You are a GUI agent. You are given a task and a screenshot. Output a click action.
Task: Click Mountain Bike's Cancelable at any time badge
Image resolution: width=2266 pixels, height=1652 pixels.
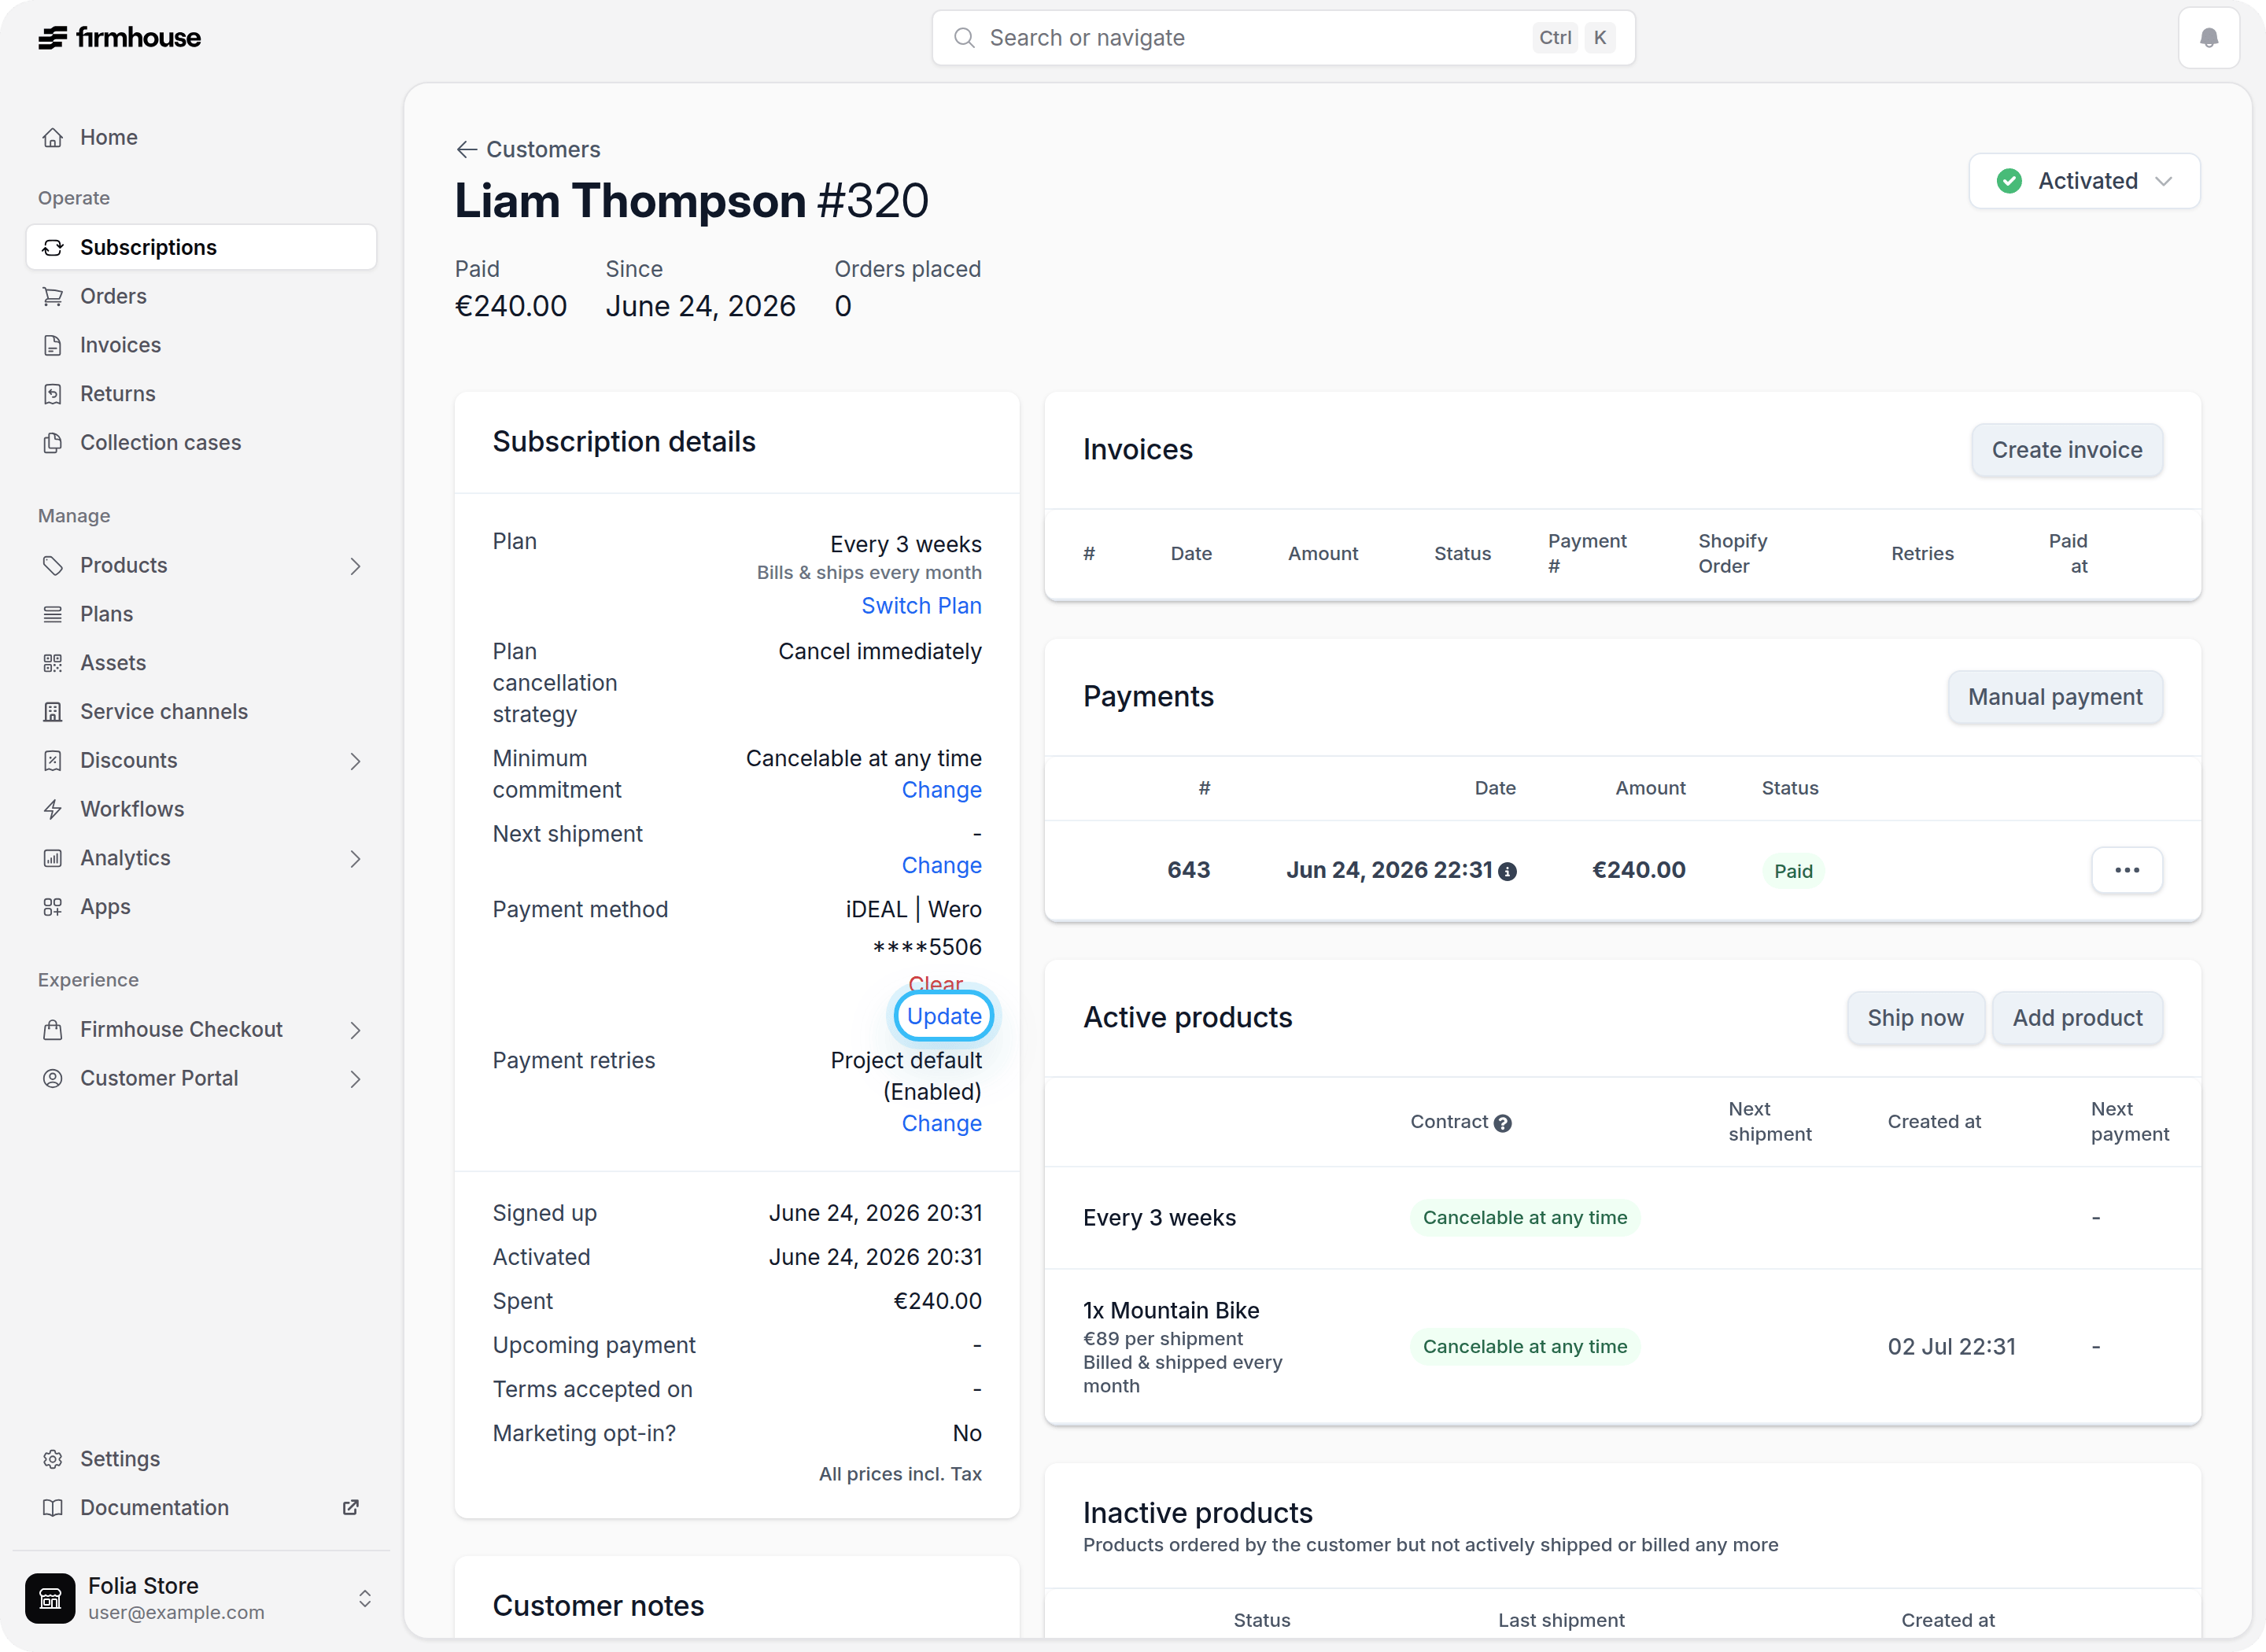point(1524,1347)
